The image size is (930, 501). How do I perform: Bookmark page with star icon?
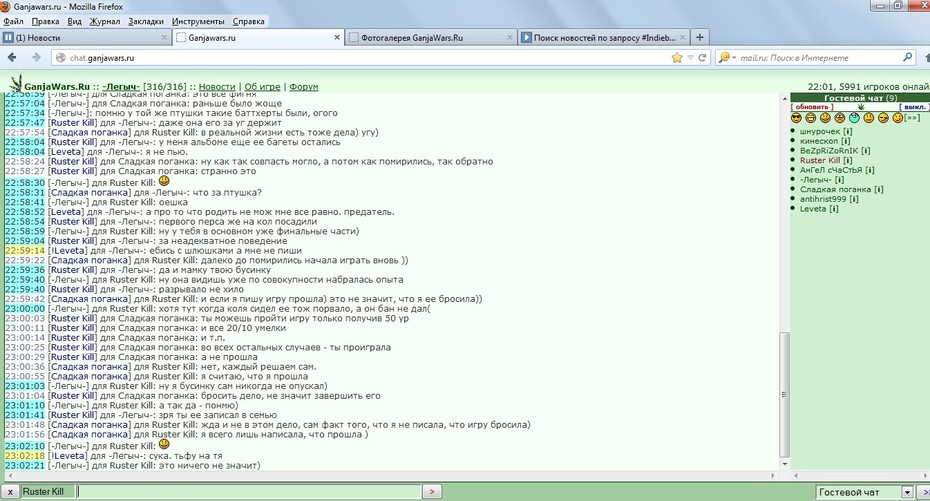click(x=677, y=58)
